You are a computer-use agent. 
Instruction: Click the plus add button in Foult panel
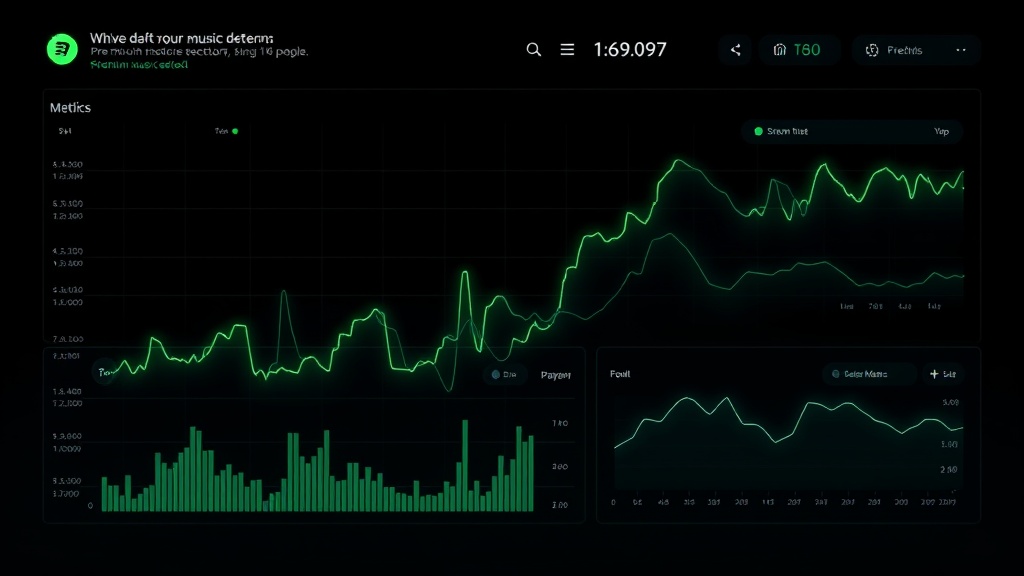[942, 374]
